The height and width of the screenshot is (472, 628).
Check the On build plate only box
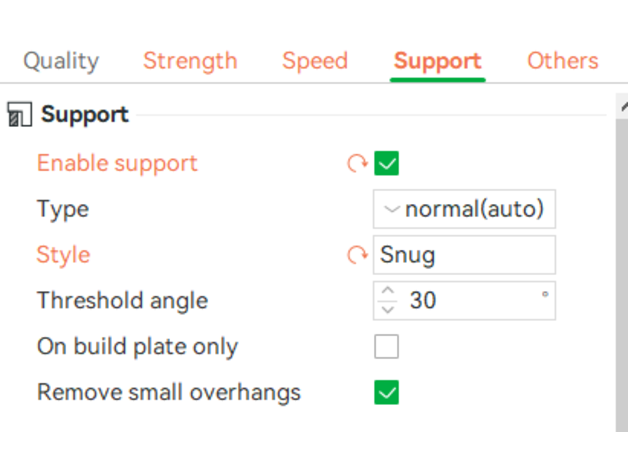[x=386, y=347]
